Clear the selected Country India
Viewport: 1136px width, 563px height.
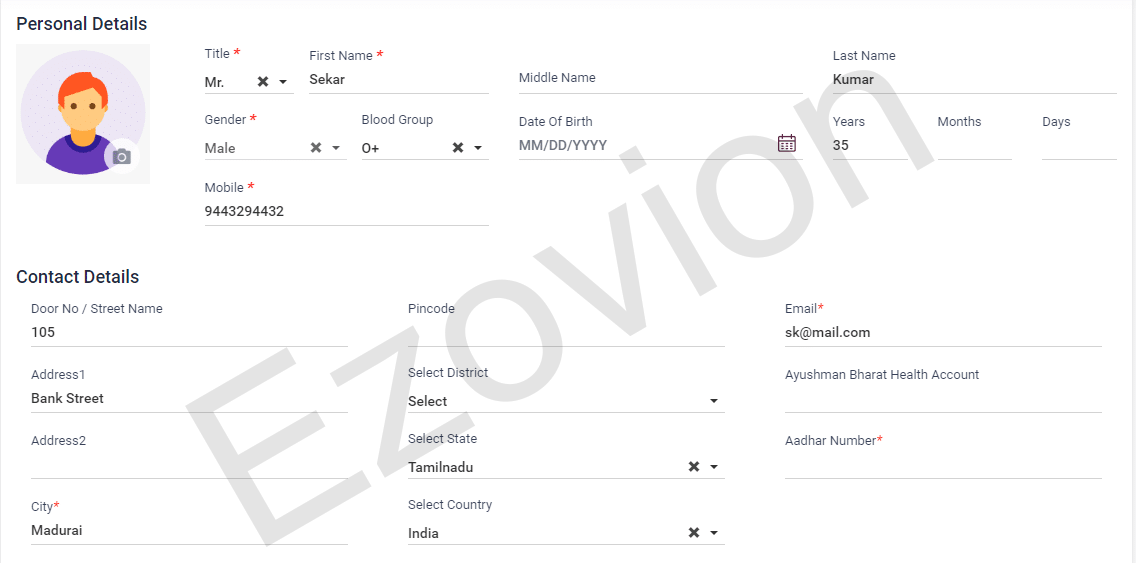point(694,533)
